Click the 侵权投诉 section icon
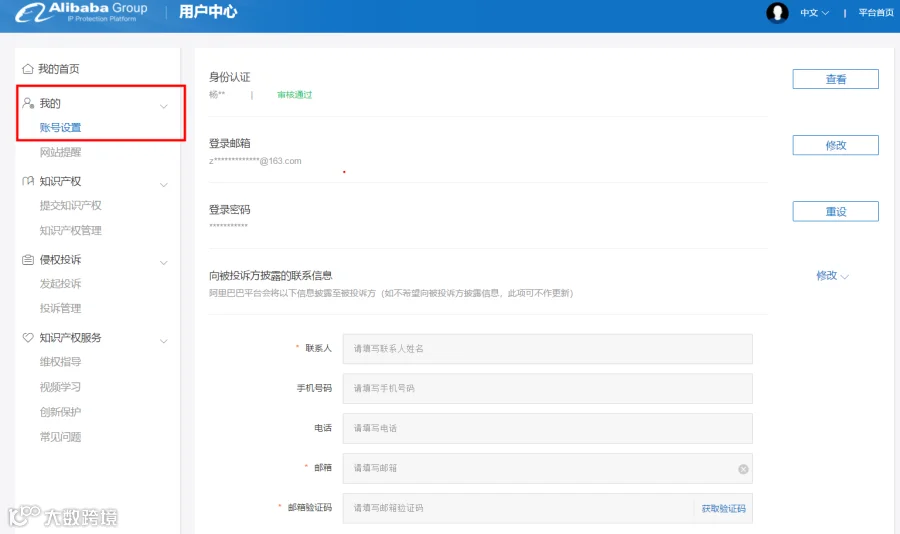 28,260
